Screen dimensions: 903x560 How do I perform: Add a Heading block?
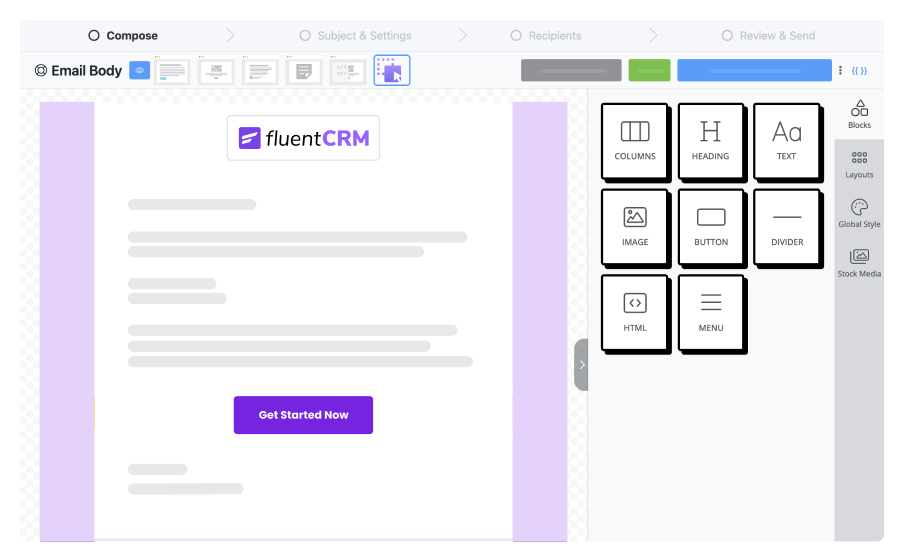tap(711, 141)
